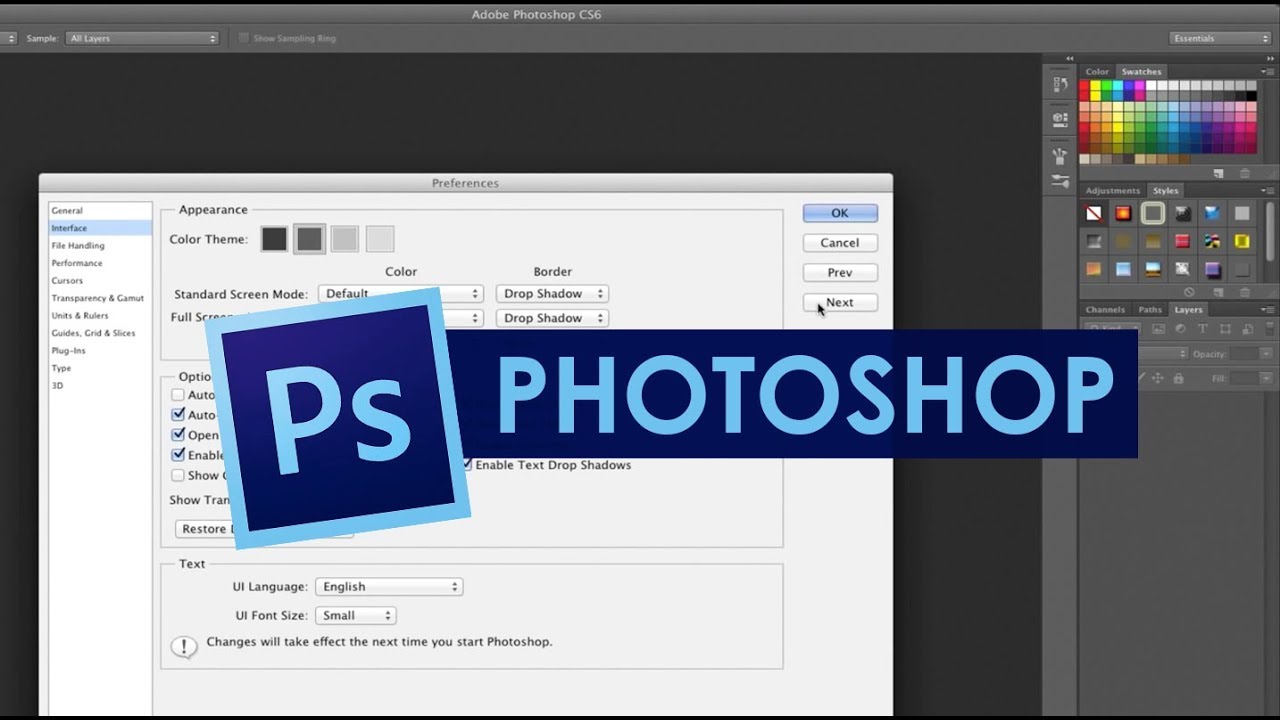The height and width of the screenshot is (720, 1280).
Task: Click OK in Preferences dialog
Action: coord(840,213)
